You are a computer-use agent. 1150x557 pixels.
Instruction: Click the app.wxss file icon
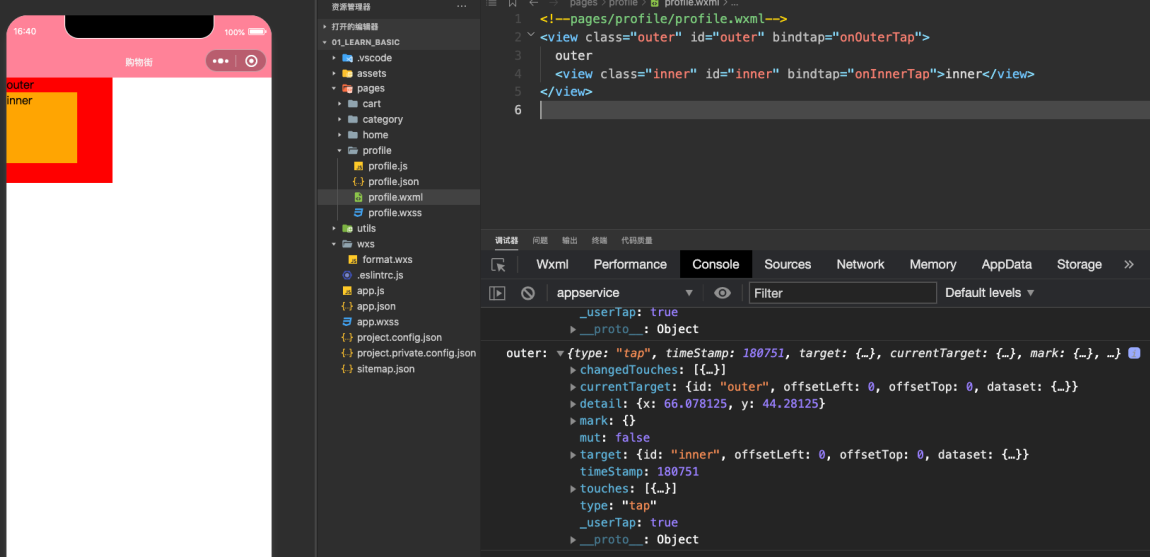coord(347,322)
